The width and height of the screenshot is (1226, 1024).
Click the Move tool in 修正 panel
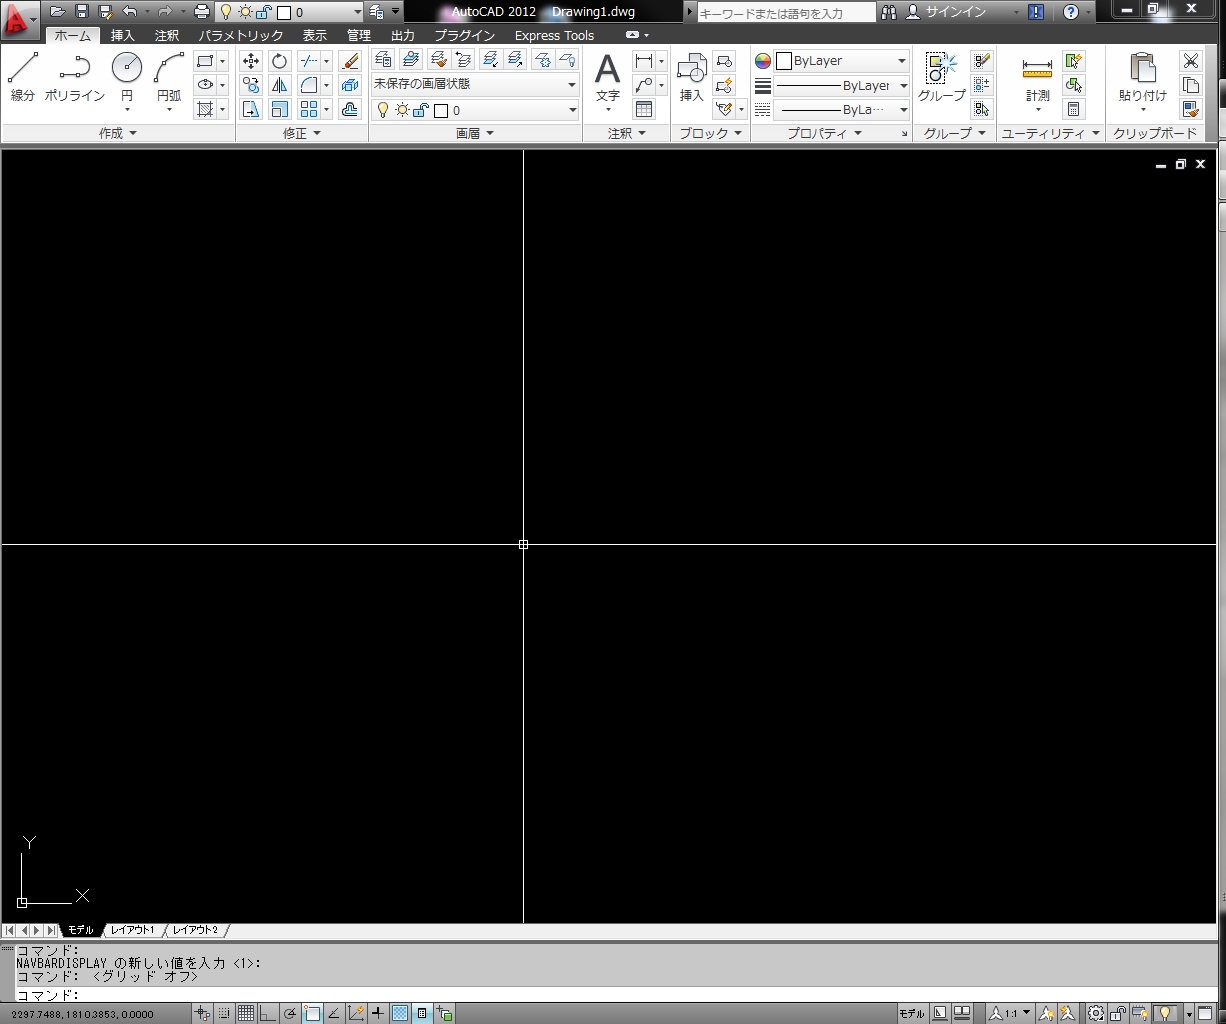[251, 61]
